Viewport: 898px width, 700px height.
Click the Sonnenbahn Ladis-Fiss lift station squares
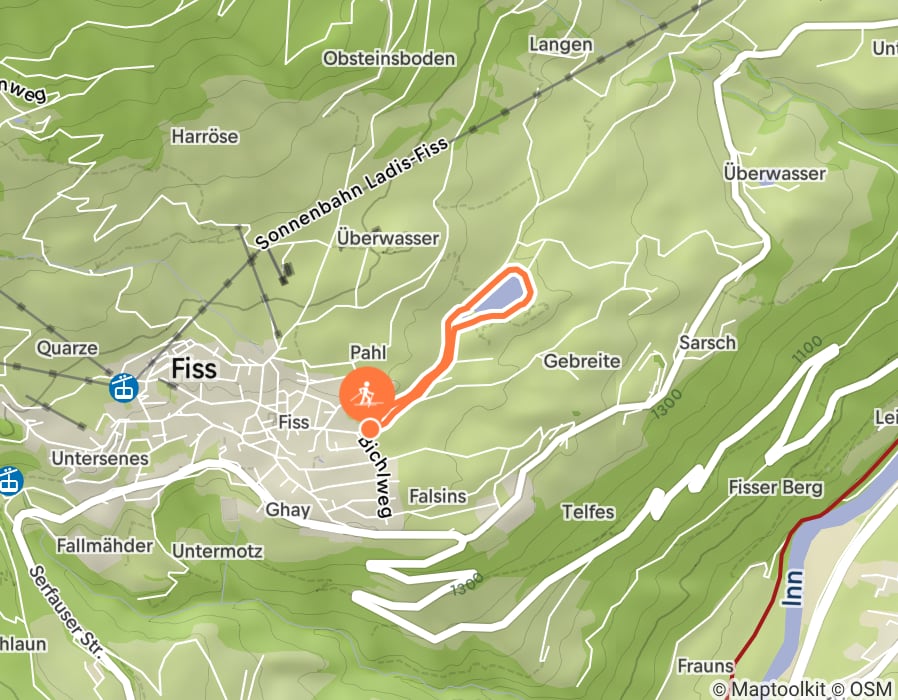click(x=286, y=273)
